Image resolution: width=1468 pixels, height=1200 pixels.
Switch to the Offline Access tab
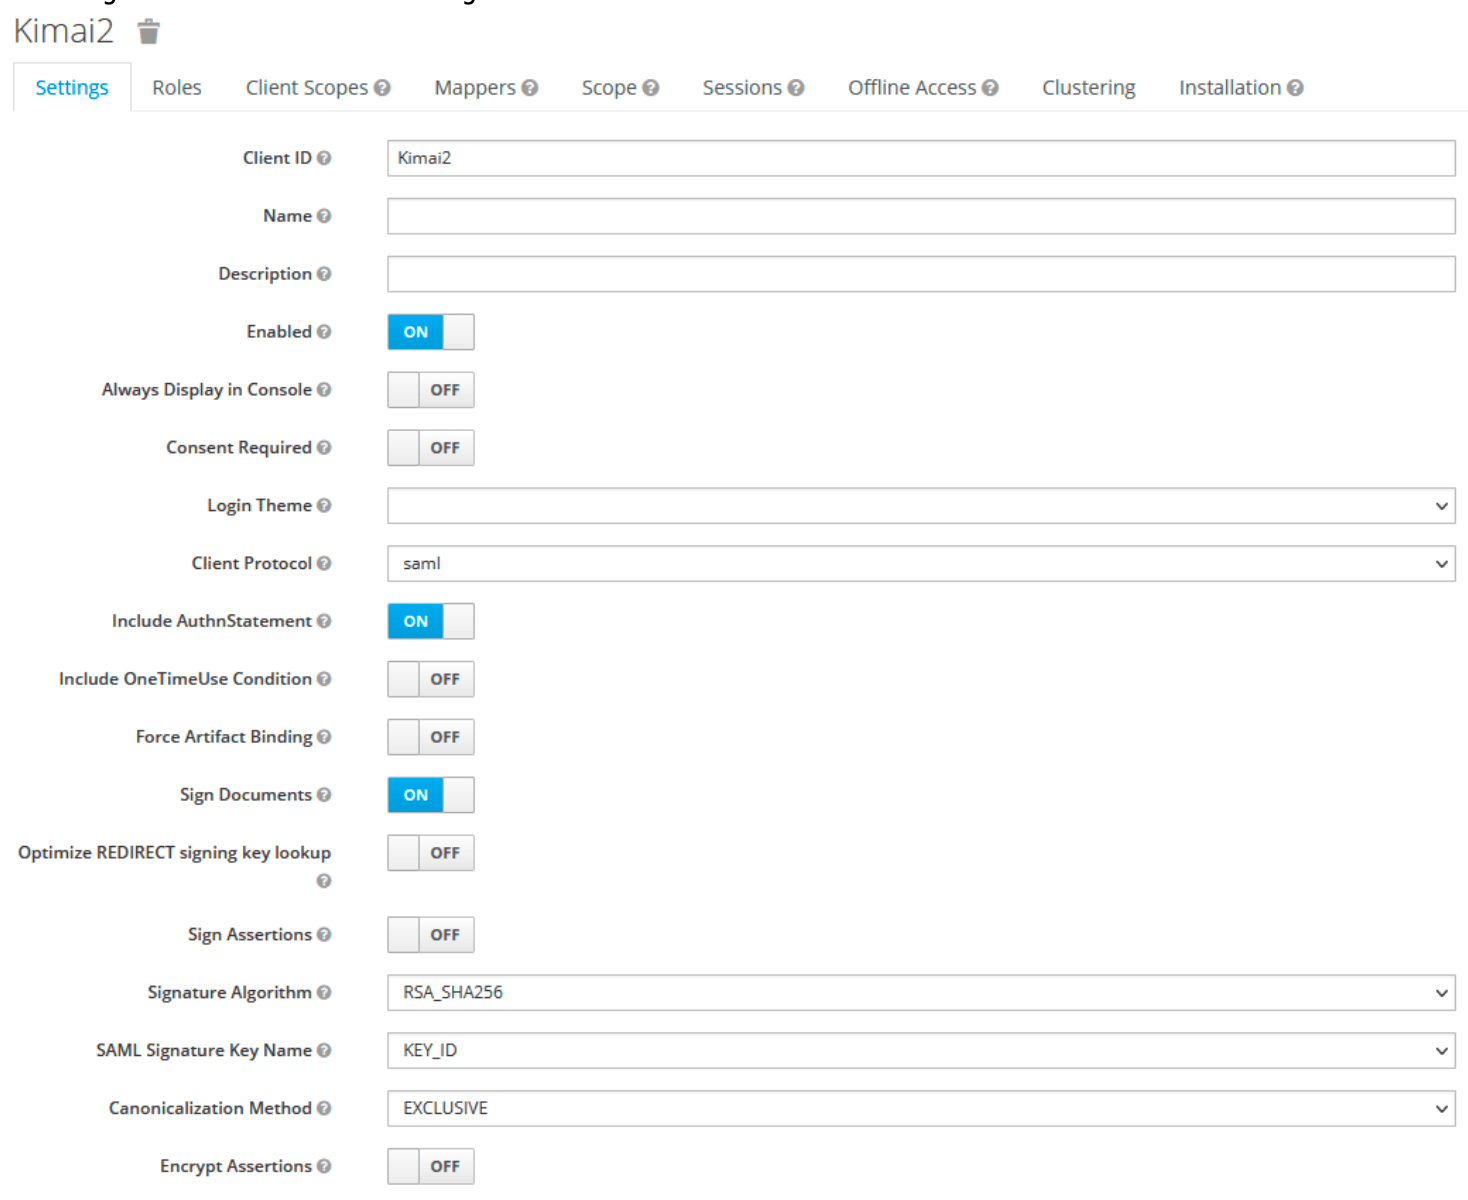pyautogui.click(x=912, y=88)
